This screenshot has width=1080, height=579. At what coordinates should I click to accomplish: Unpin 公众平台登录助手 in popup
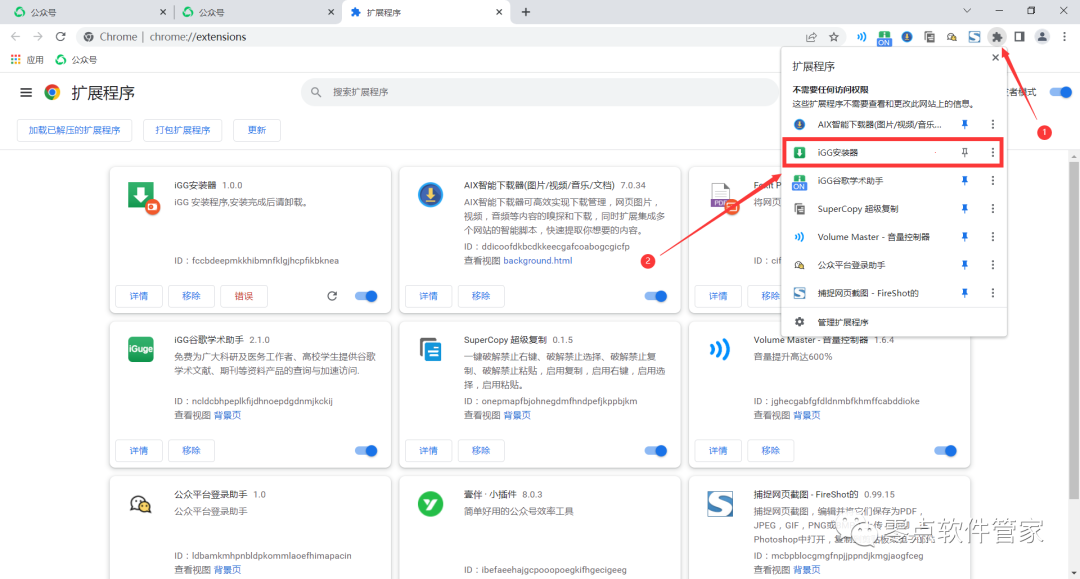click(965, 265)
